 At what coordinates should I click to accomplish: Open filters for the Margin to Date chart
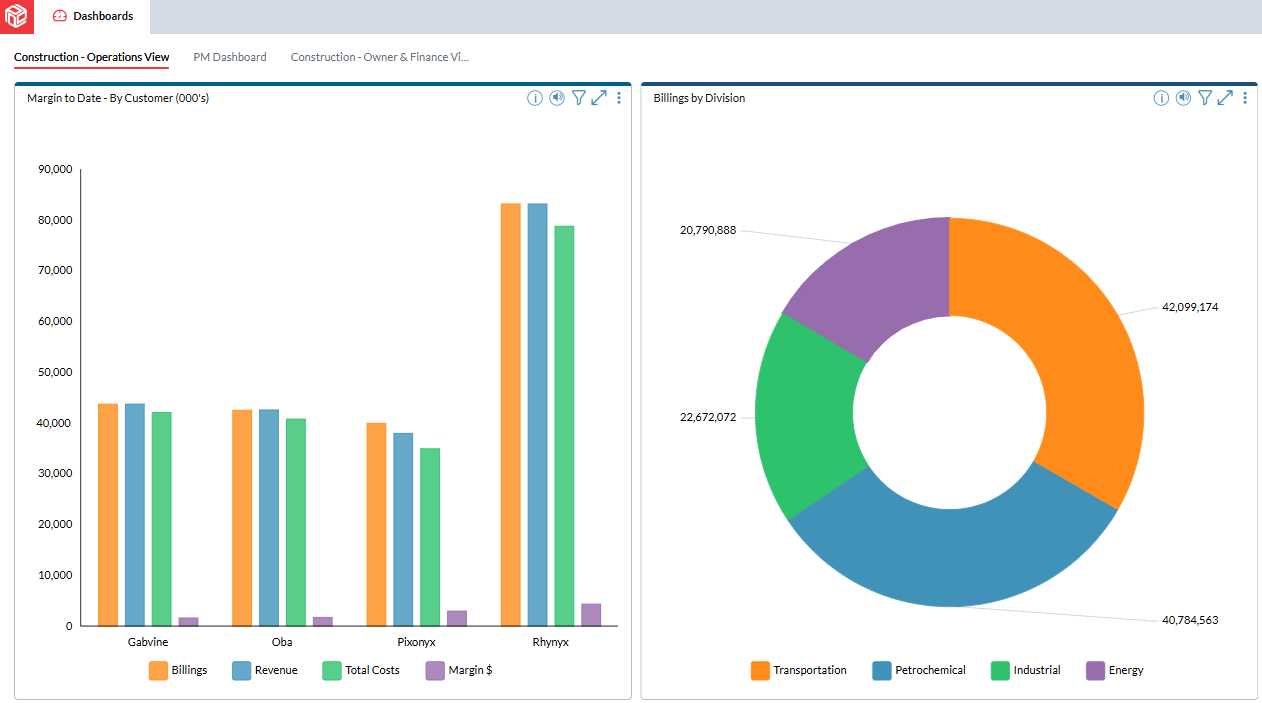click(579, 98)
